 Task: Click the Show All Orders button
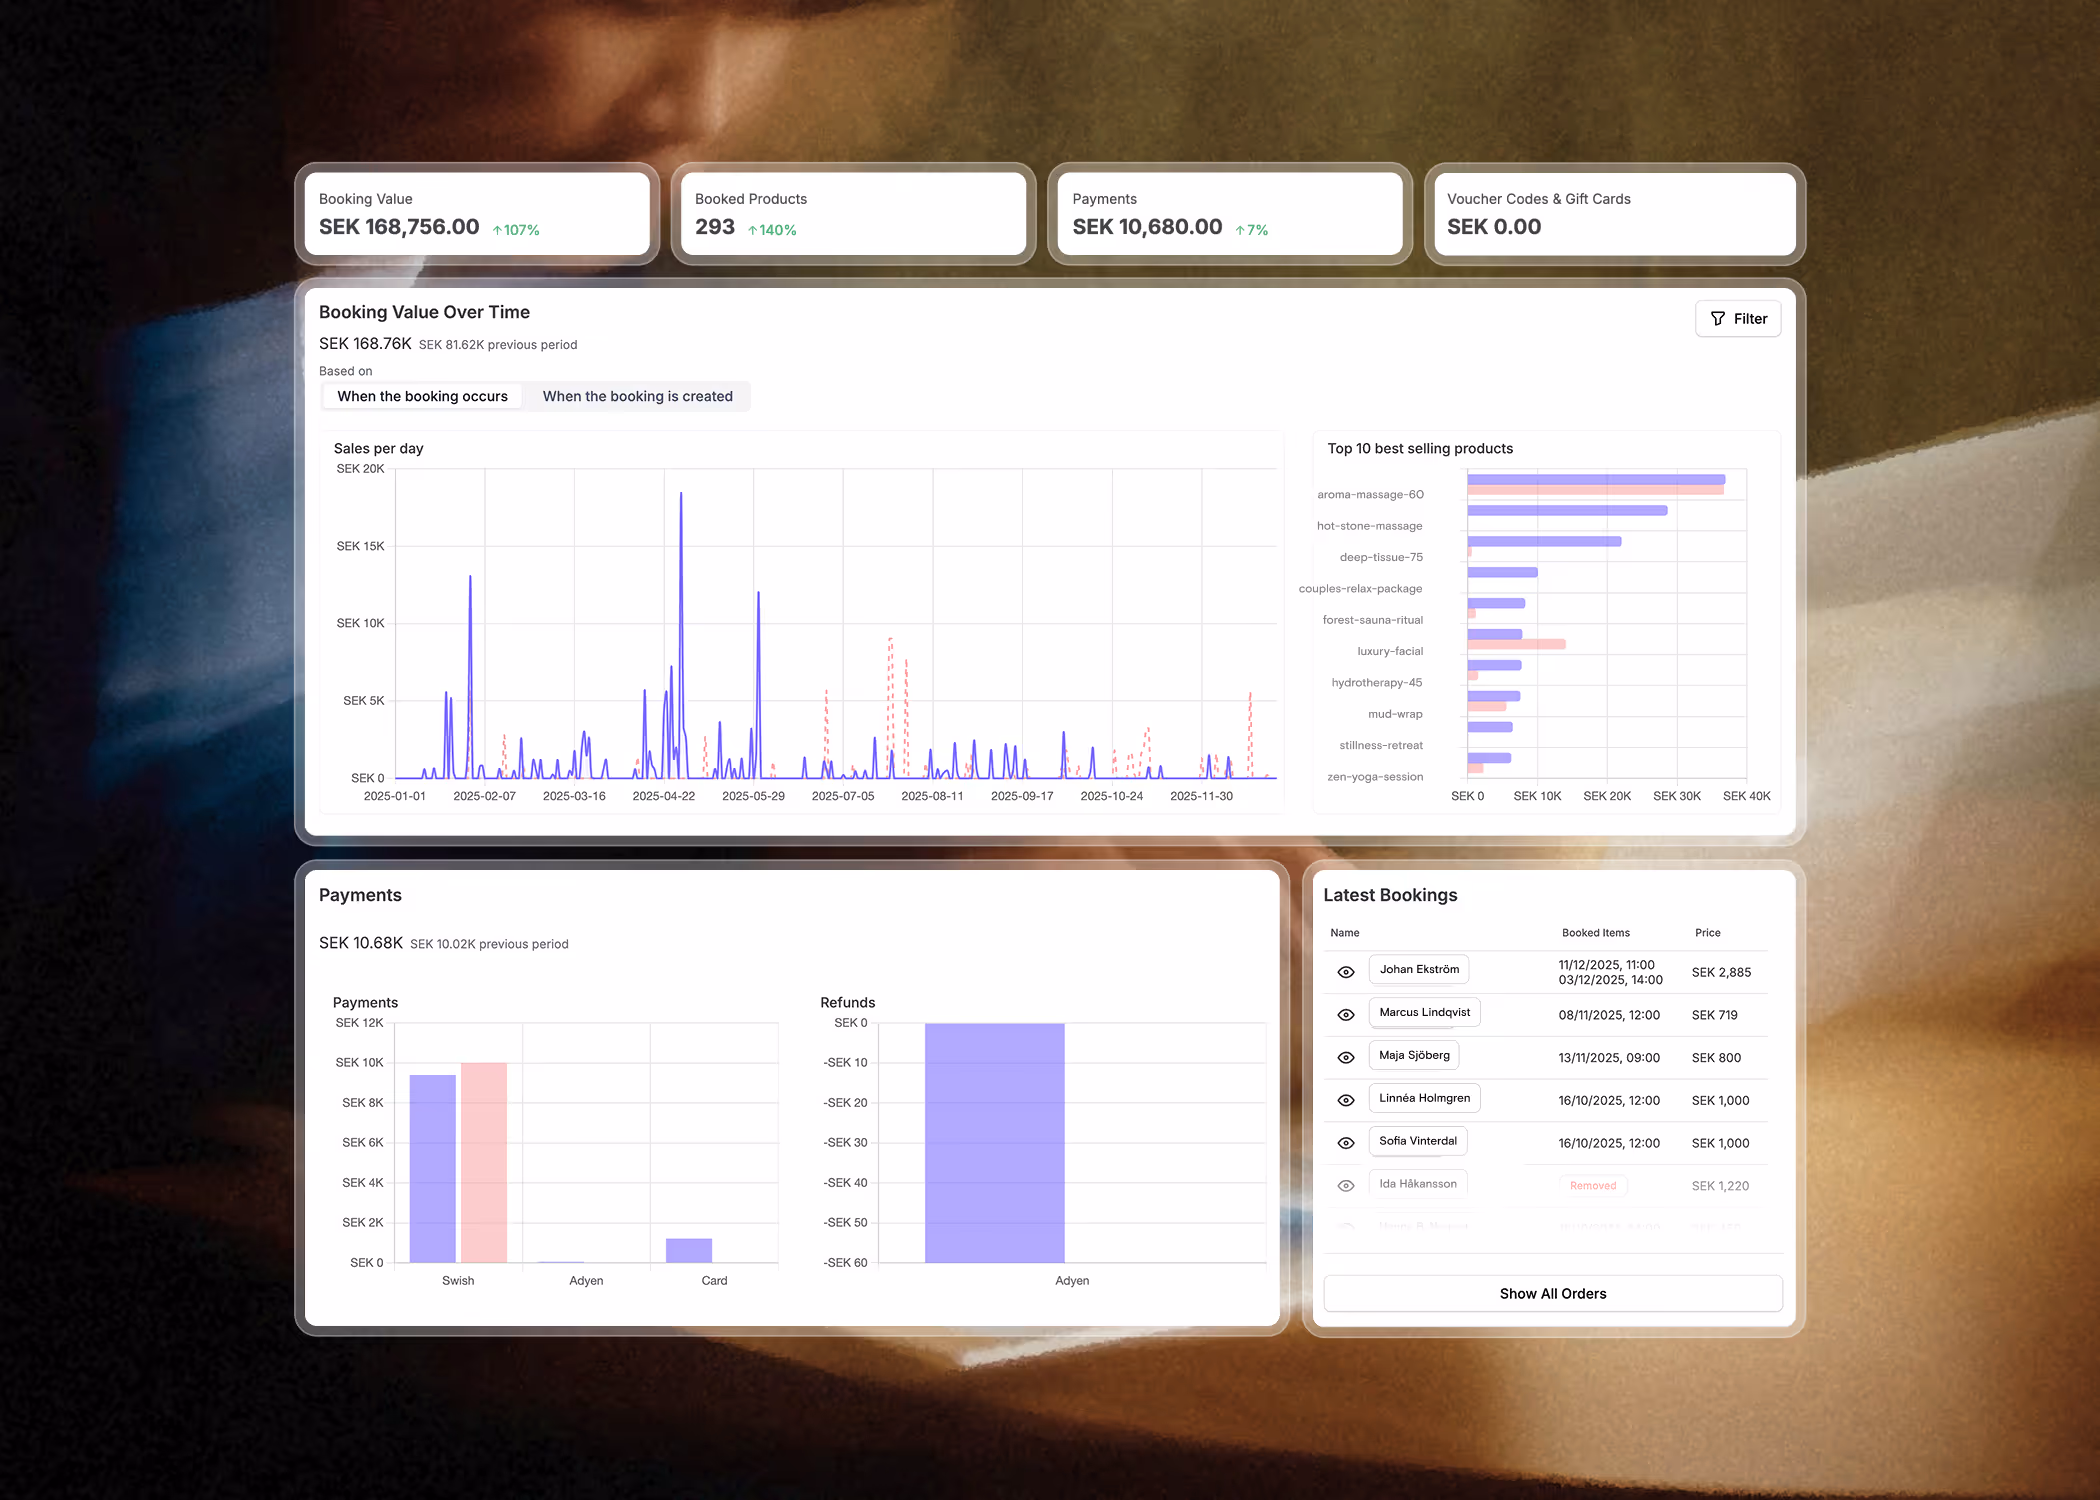coord(1552,1293)
